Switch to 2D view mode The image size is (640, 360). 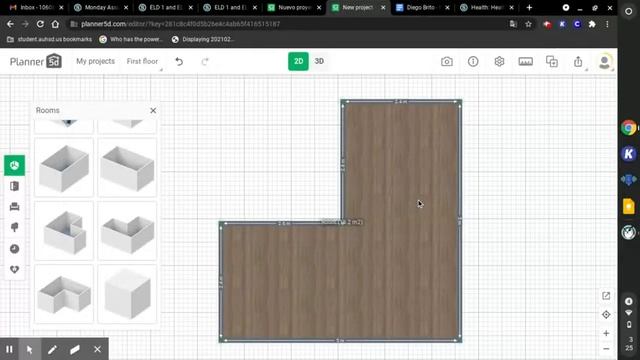pyautogui.click(x=298, y=61)
